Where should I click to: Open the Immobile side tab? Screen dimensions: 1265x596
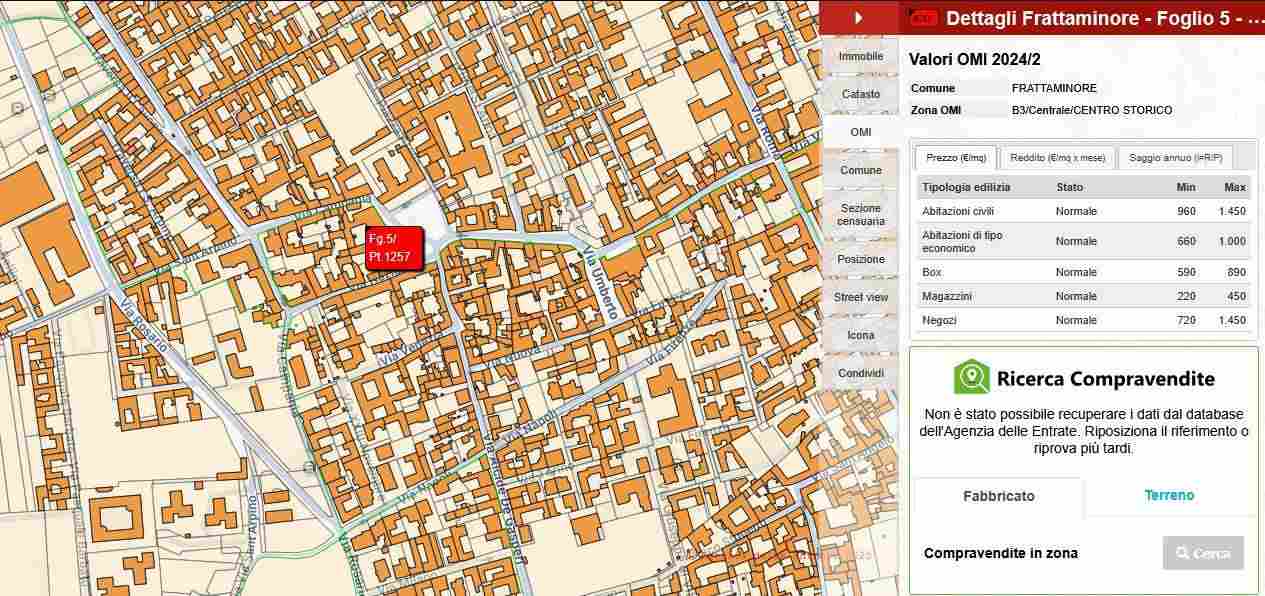click(x=860, y=57)
